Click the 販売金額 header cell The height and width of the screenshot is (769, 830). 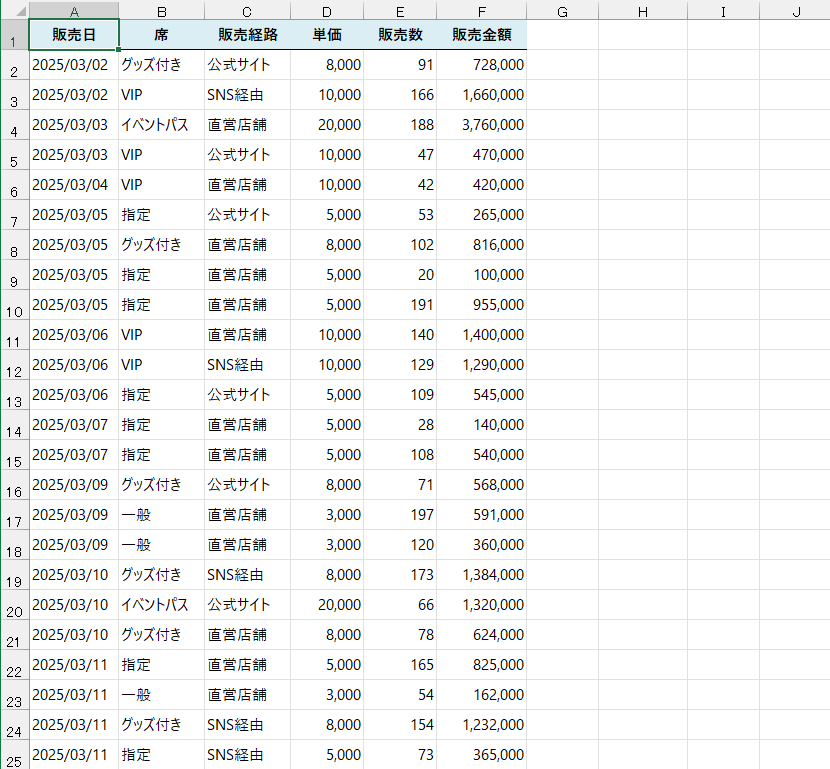[482, 35]
